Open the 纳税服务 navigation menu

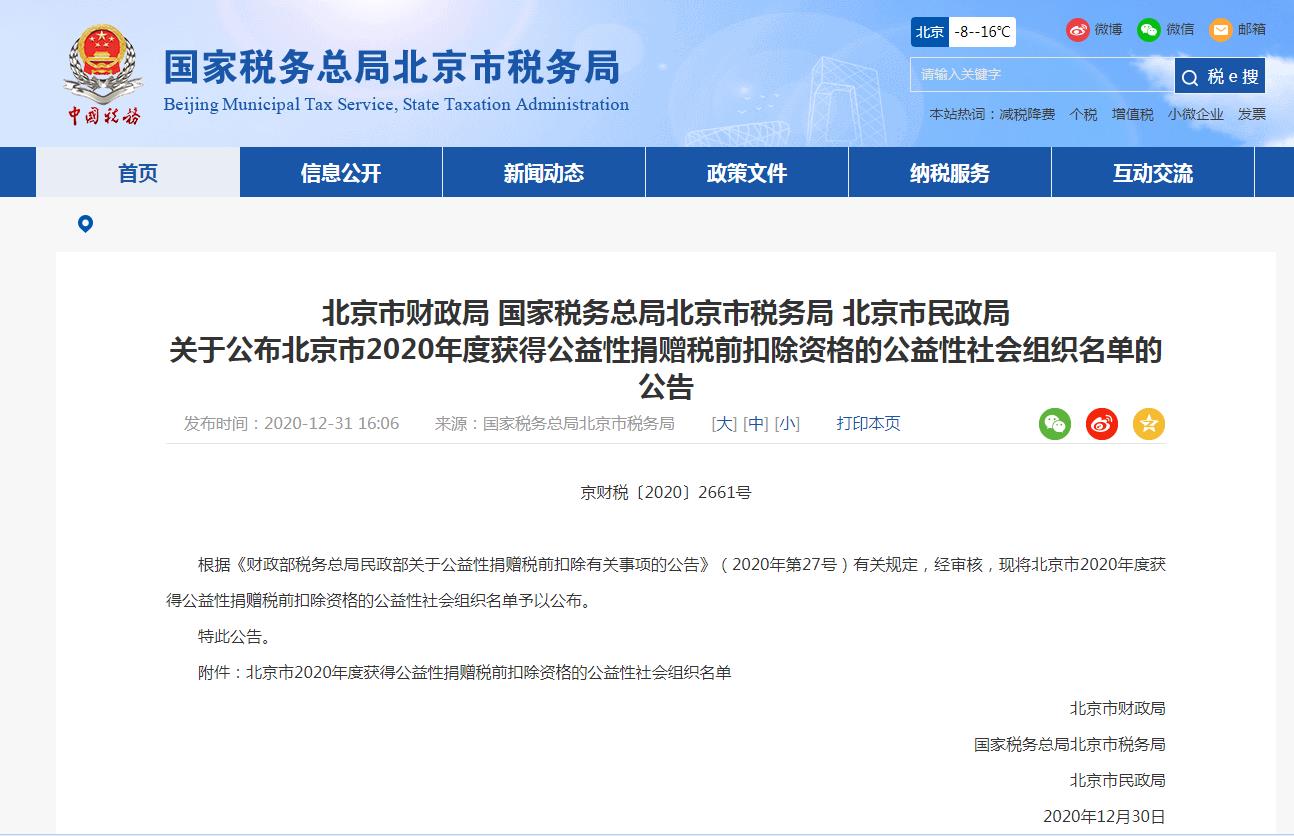tap(949, 173)
